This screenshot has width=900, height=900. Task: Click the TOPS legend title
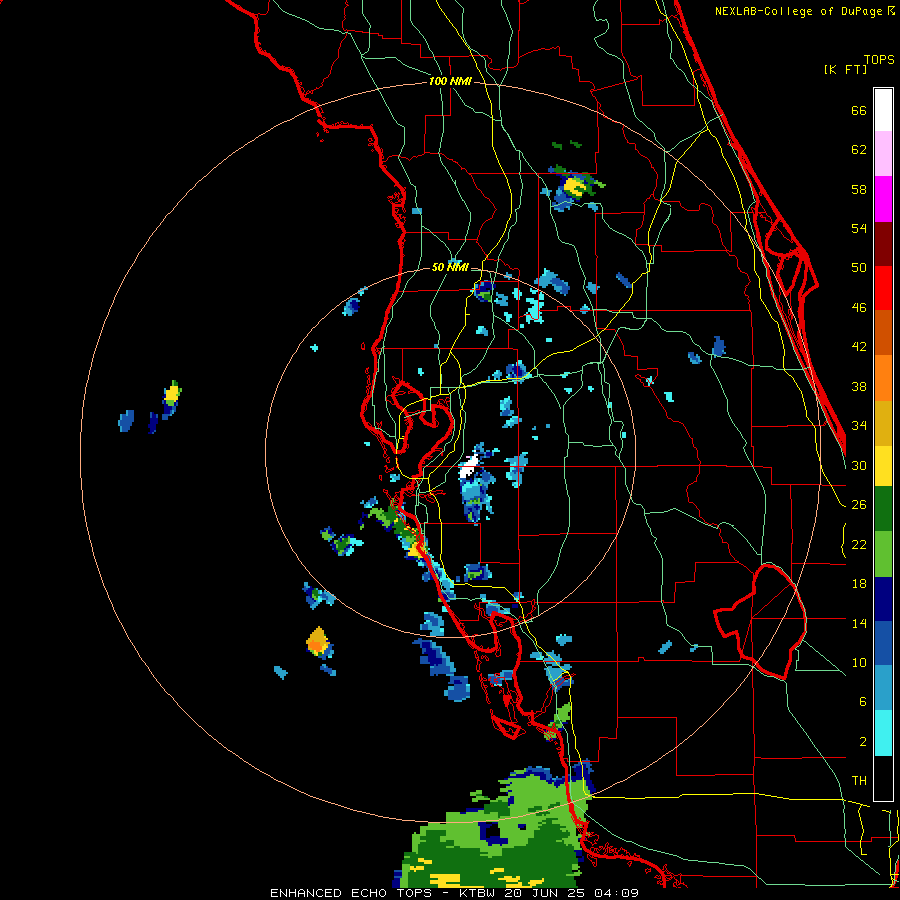879,59
